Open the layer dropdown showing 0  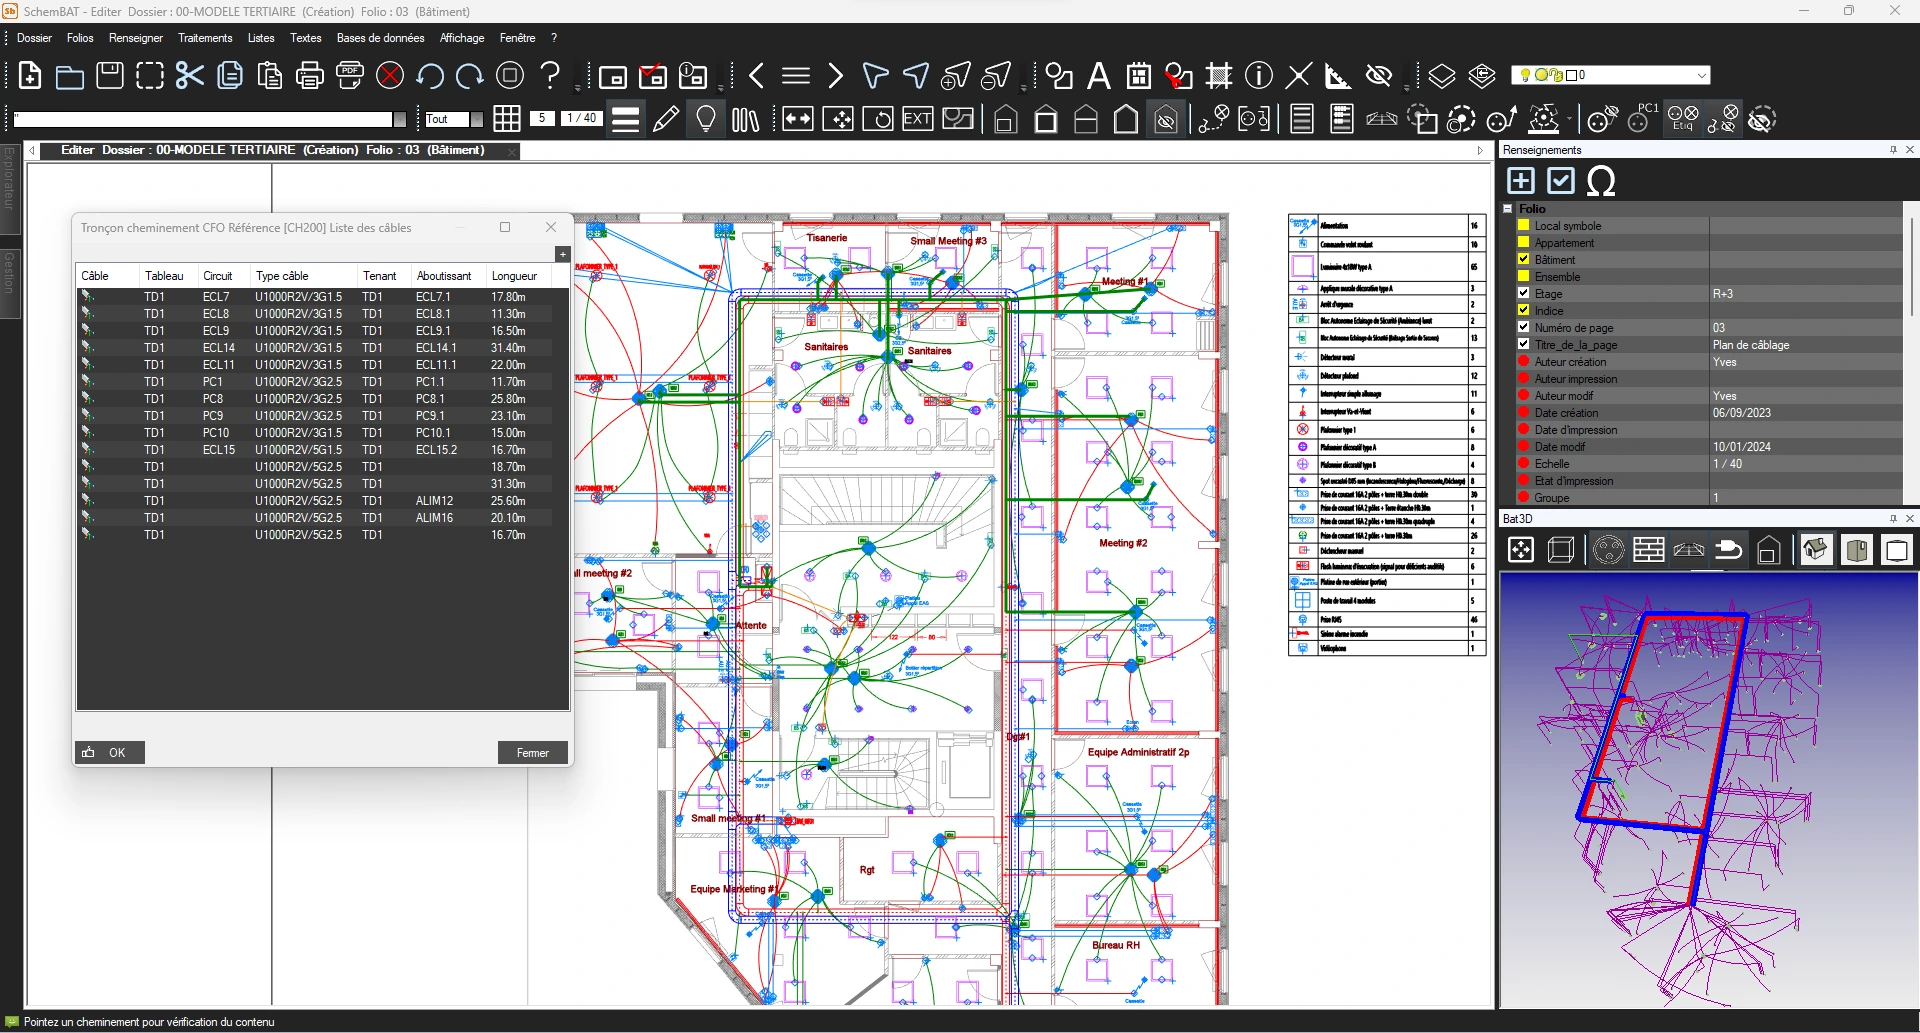(x=1701, y=76)
